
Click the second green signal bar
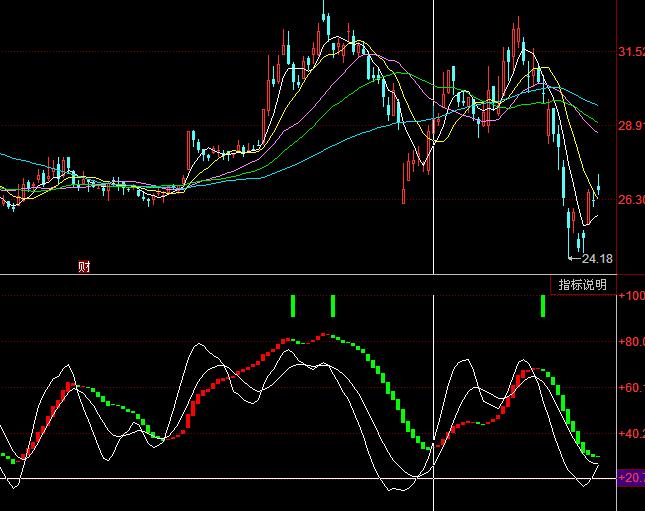pyautogui.click(x=333, y=306)
